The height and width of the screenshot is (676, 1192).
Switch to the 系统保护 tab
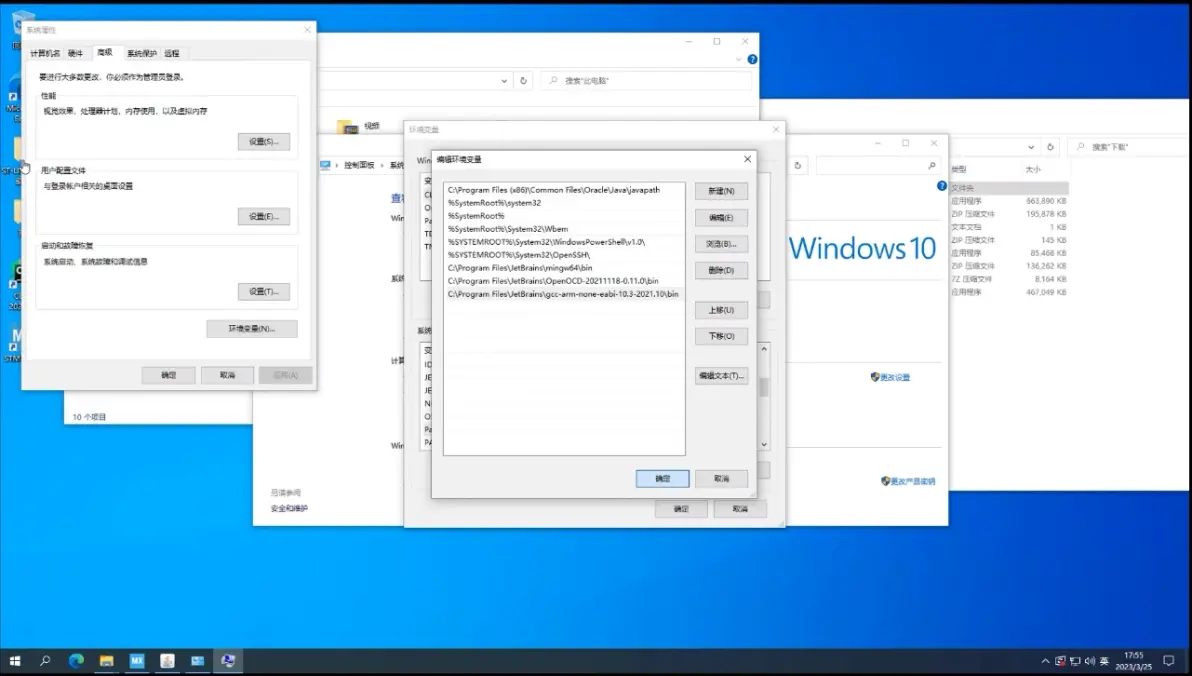[x=141, y=53]
